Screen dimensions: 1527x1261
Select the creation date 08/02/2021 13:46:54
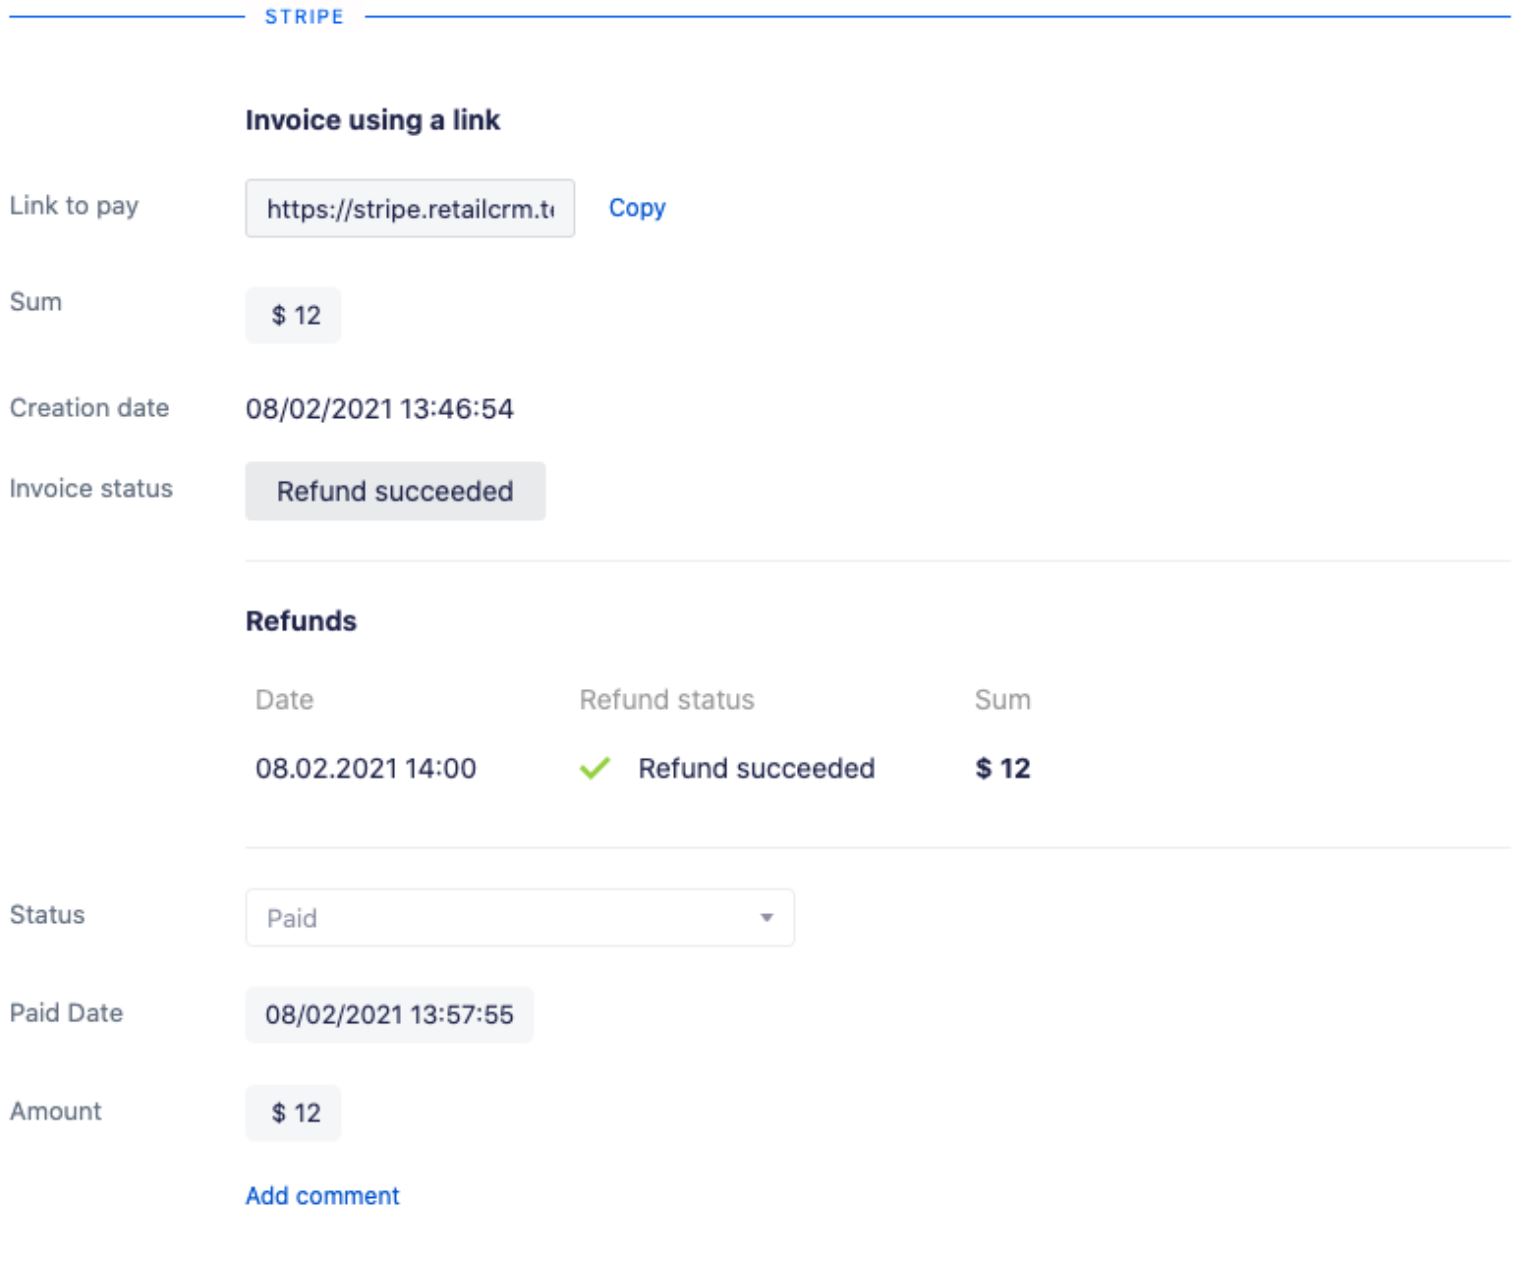380,409
